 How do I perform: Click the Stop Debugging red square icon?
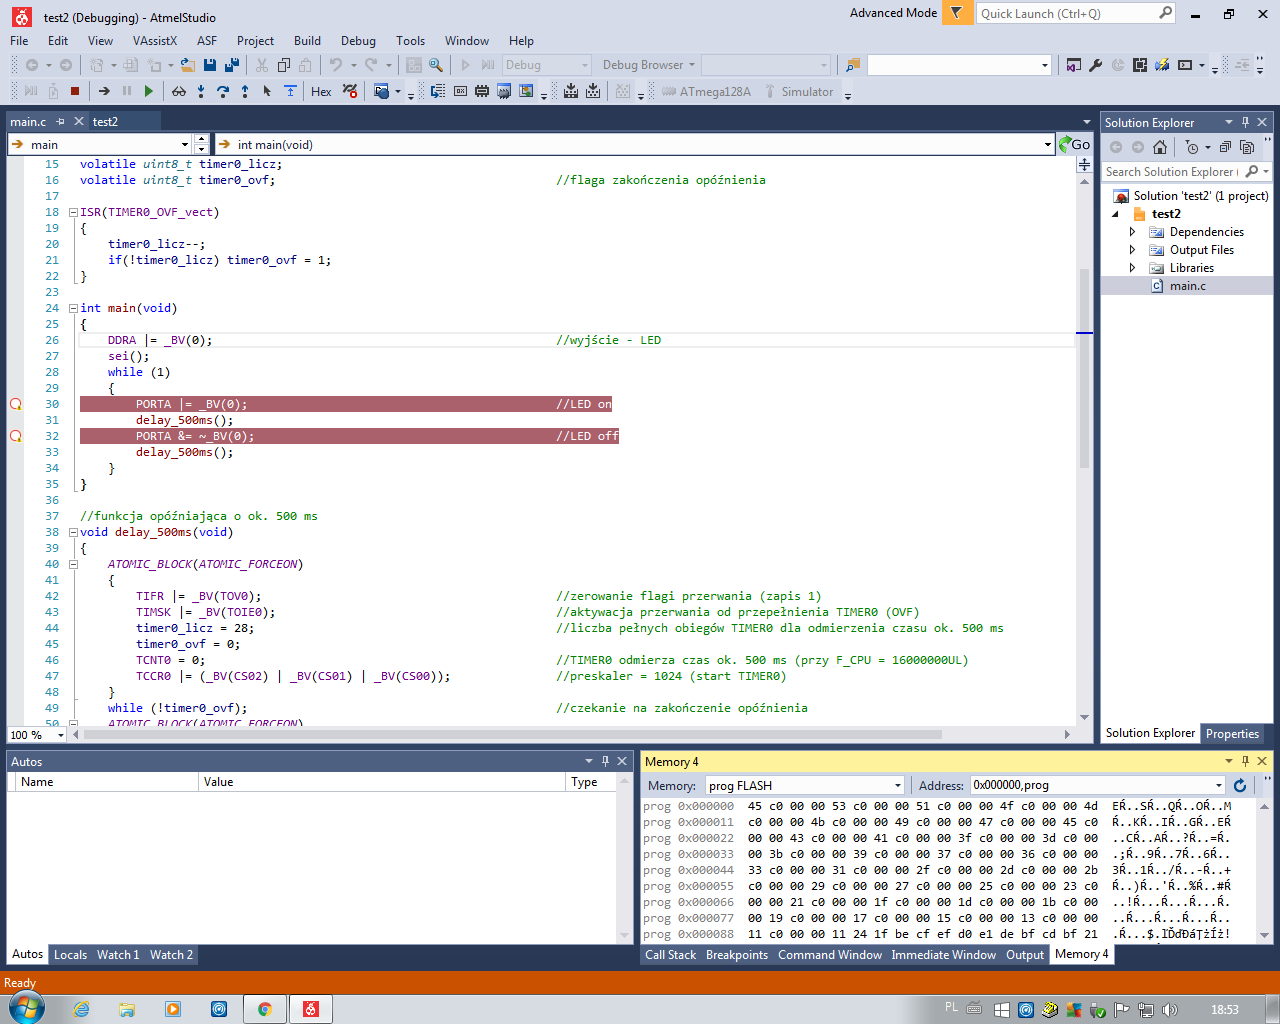pos(75,91)
